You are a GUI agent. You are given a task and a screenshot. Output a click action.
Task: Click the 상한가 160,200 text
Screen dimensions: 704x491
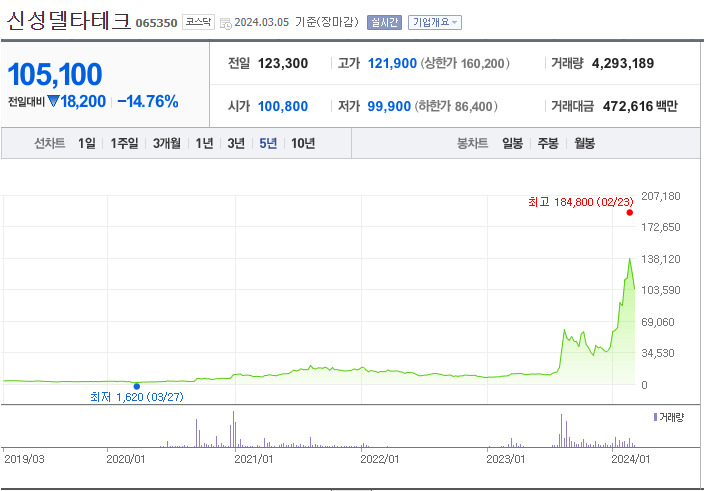[x=465, y=63]
